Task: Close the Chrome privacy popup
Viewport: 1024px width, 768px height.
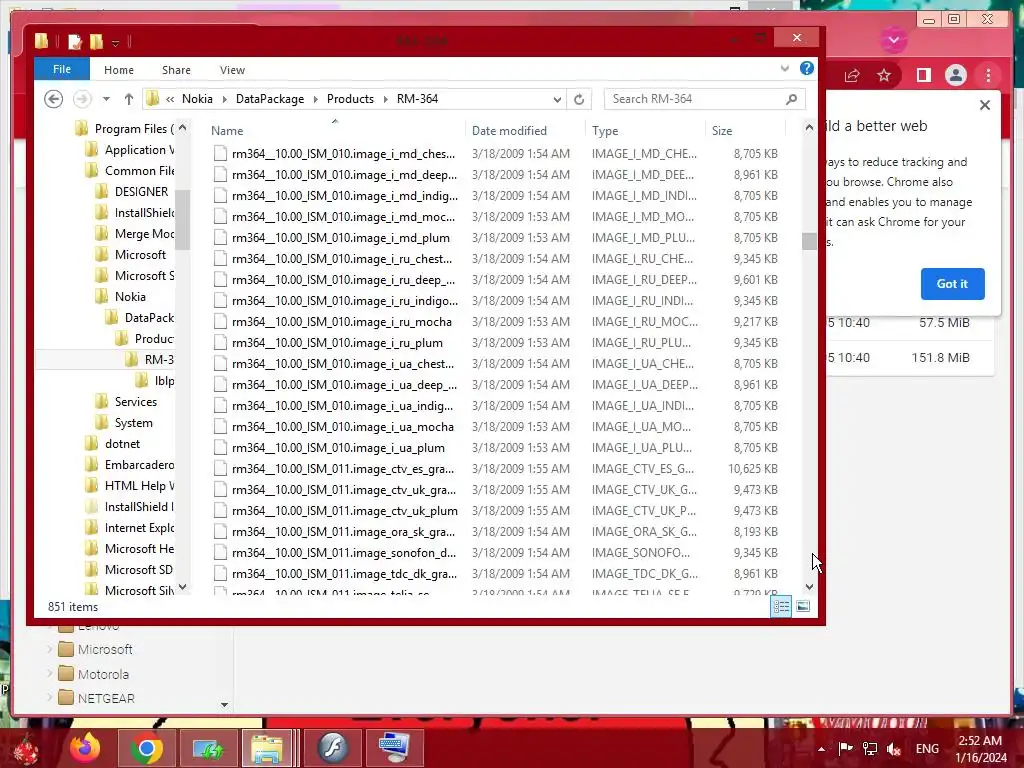Action: 985,104
